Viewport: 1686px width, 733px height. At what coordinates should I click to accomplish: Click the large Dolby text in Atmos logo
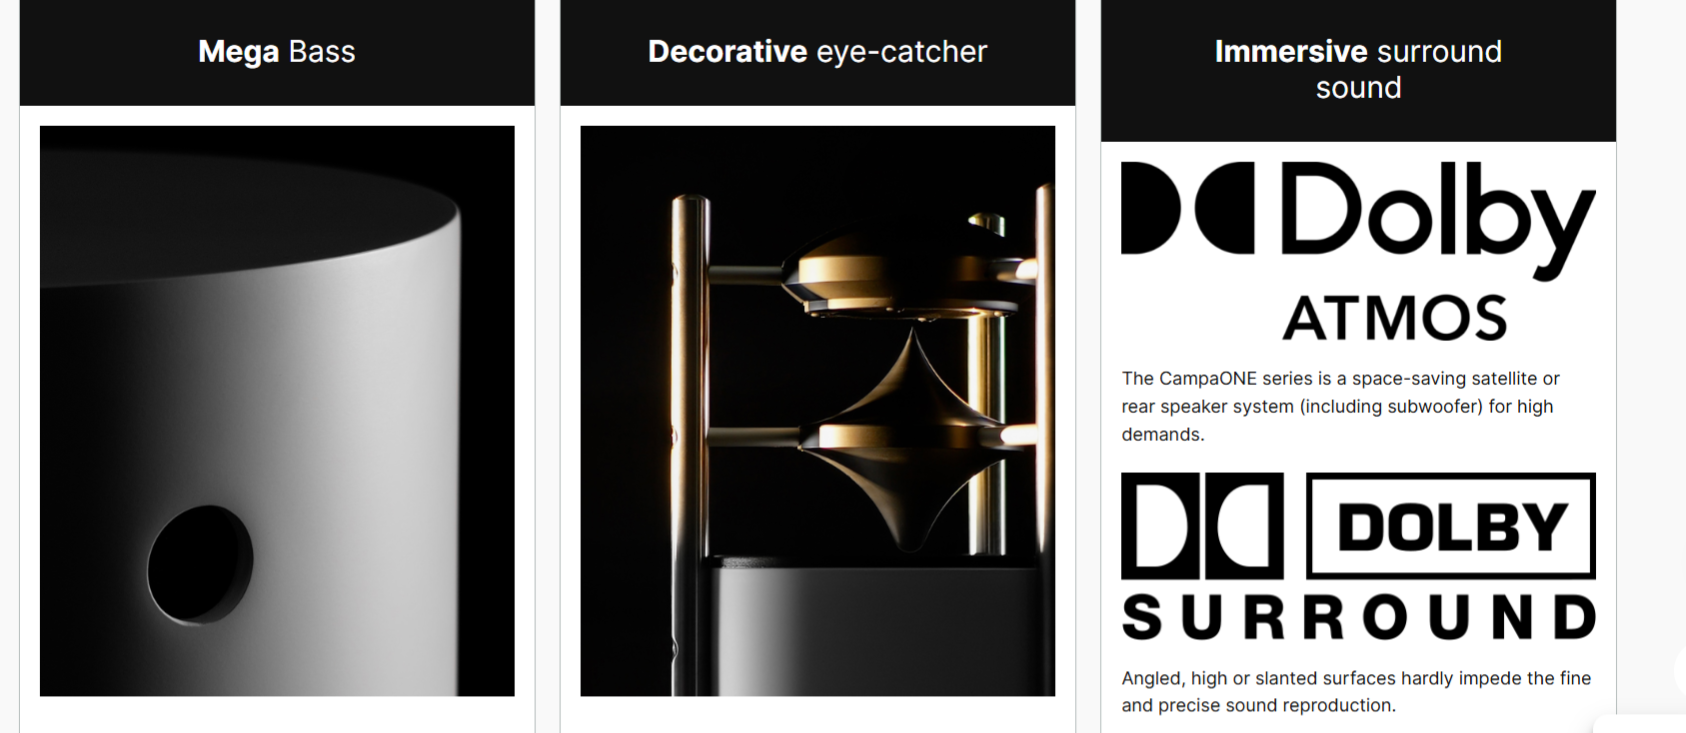click(1438, 218)
